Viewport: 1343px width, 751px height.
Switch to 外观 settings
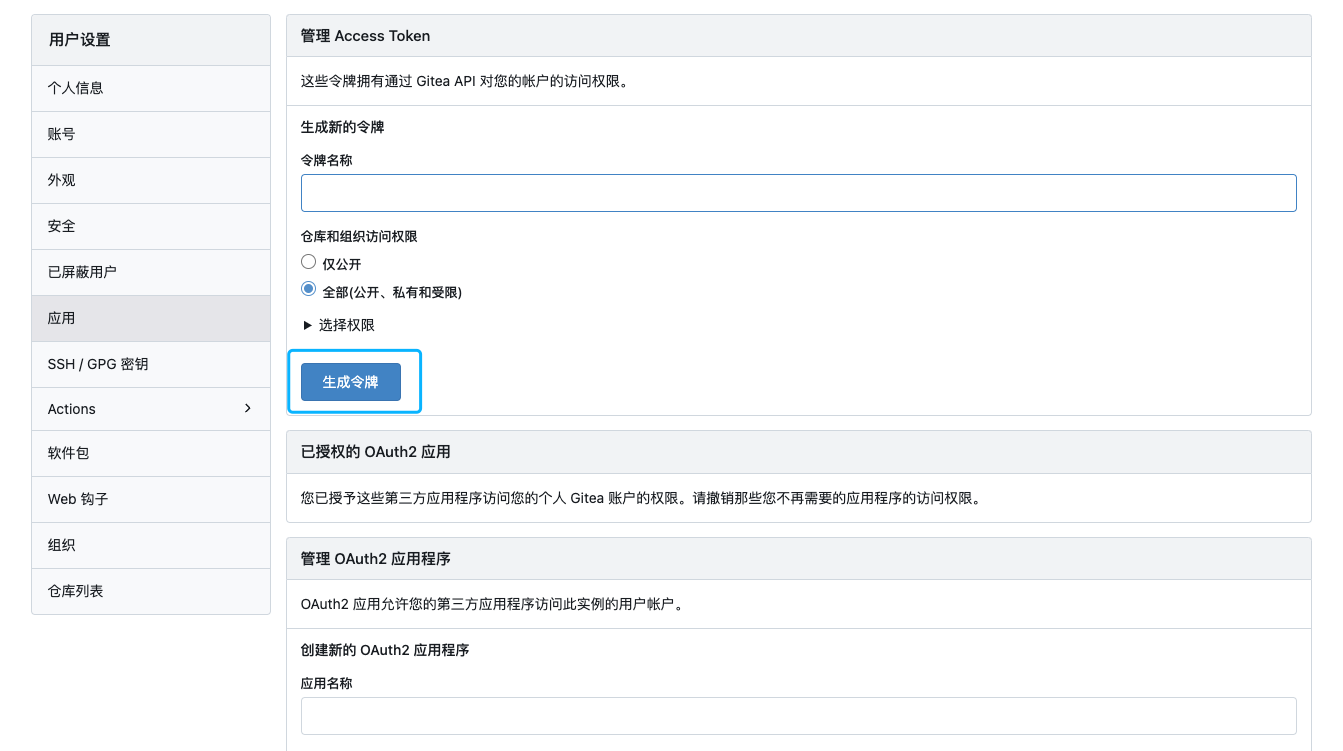60,180
